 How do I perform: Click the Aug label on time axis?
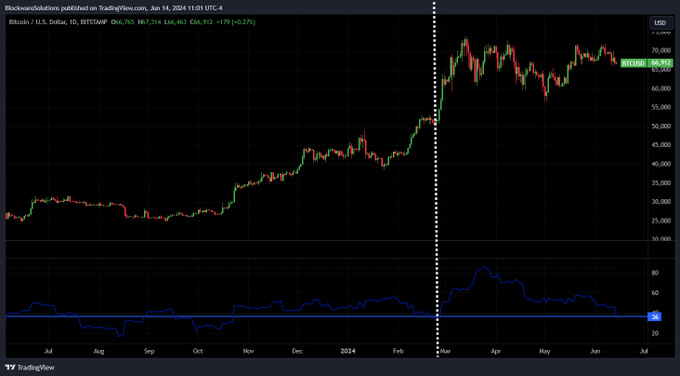[x=99, y=351]
